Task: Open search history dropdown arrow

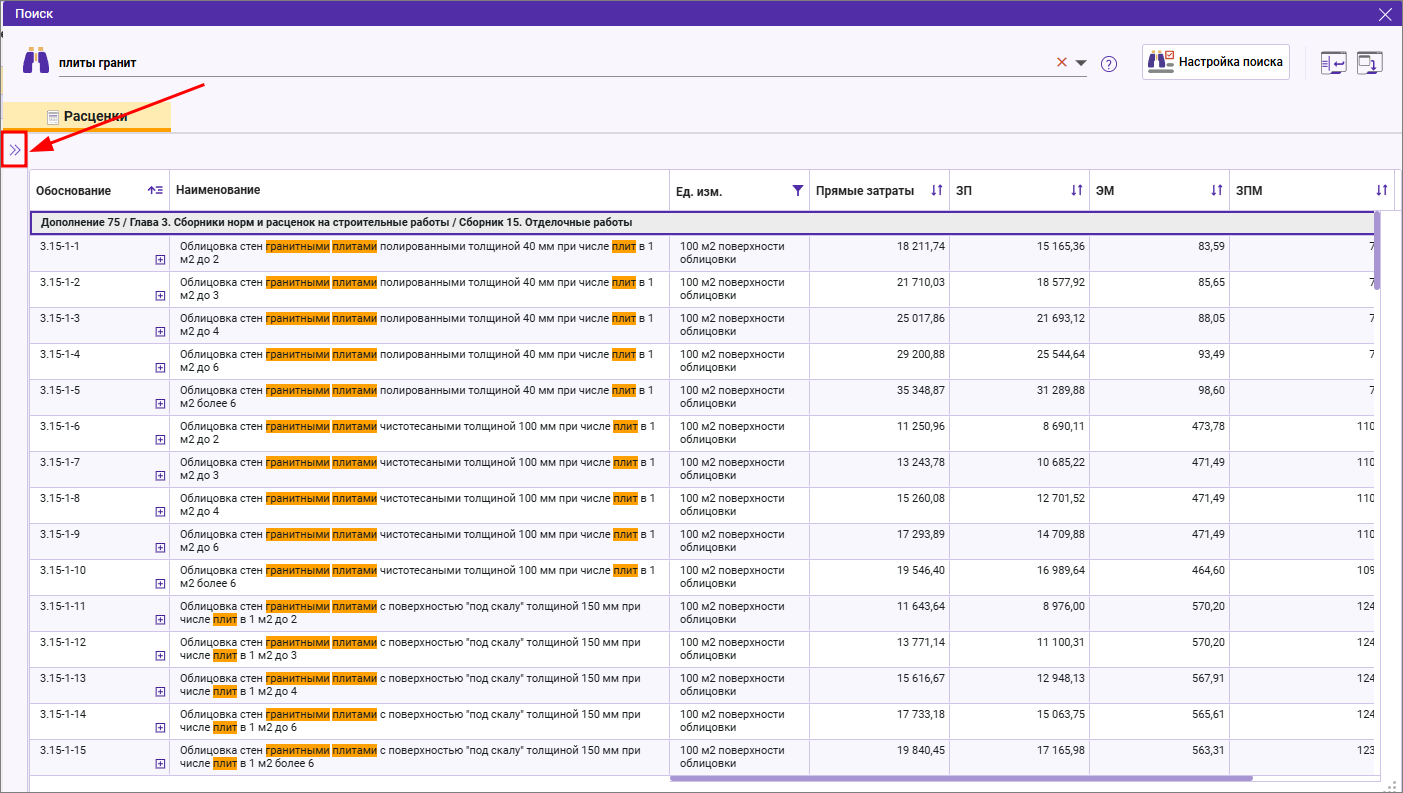Action: coord(1081,63)
